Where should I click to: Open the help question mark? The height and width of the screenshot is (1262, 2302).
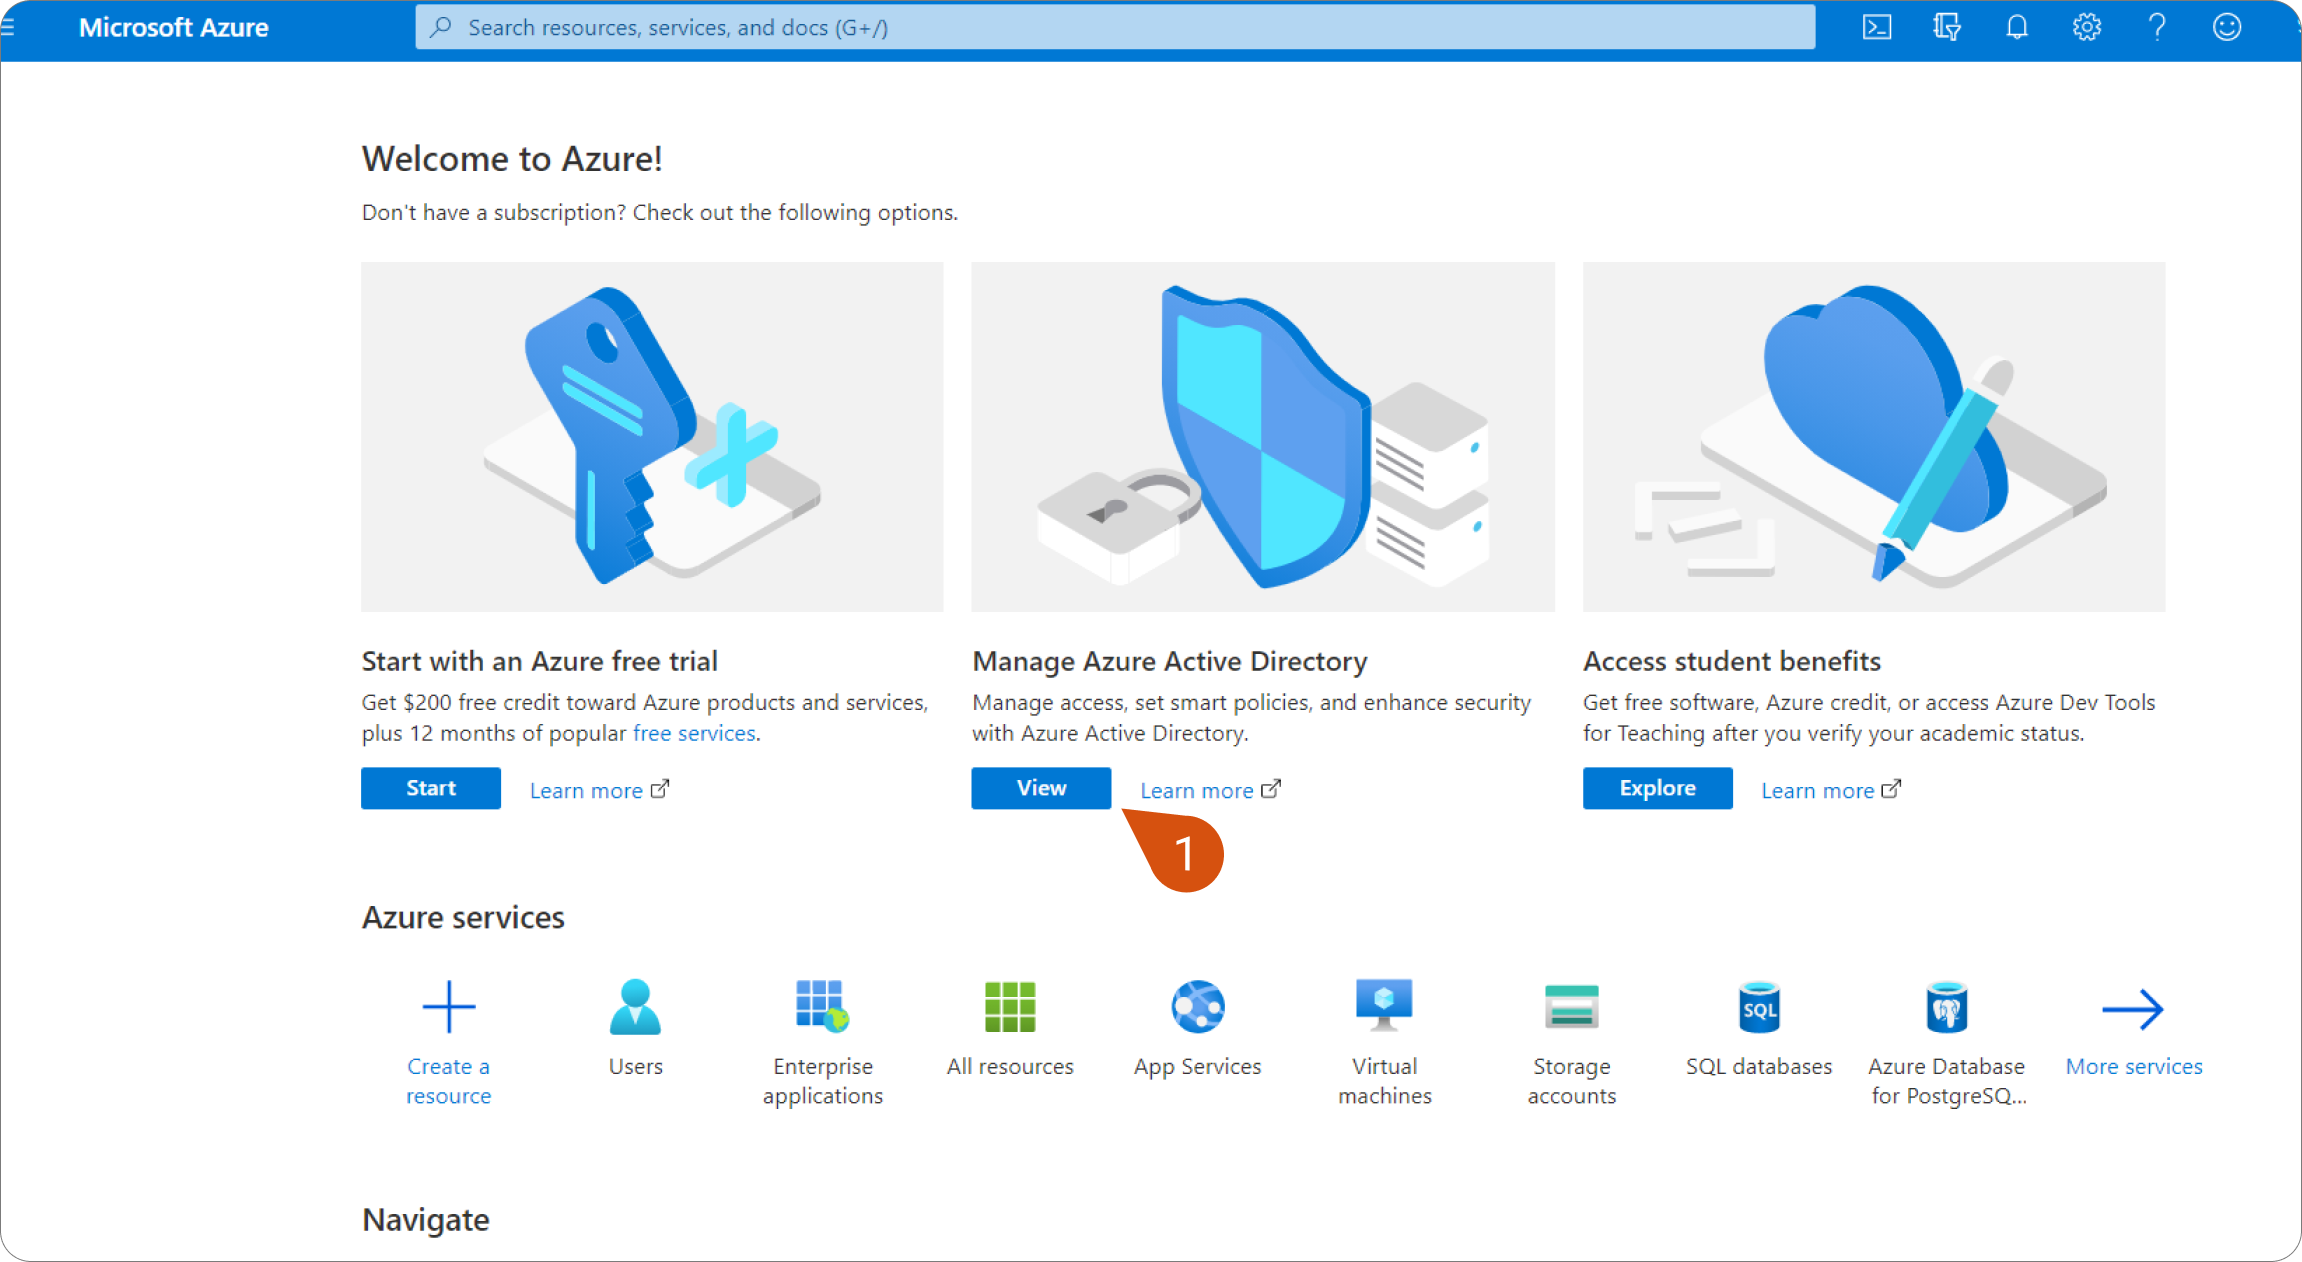click(2157, 27)
